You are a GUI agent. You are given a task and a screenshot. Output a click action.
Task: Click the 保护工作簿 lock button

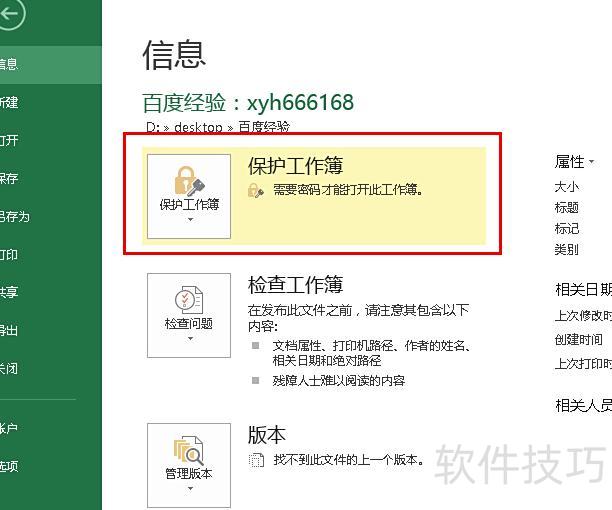189,196
